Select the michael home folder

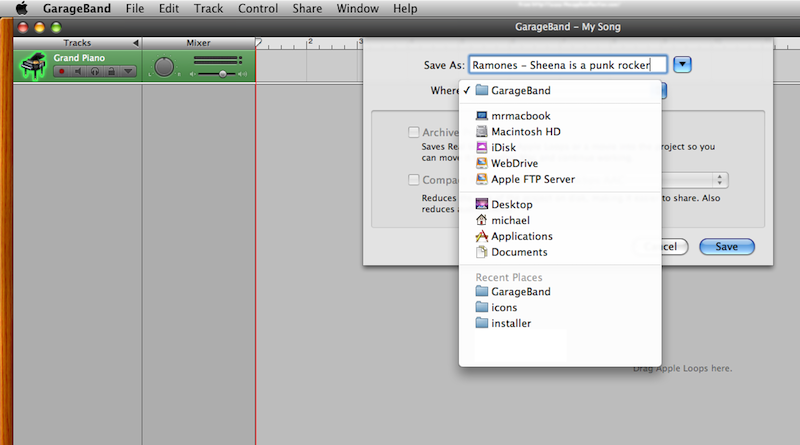click(x=510, y=220)
